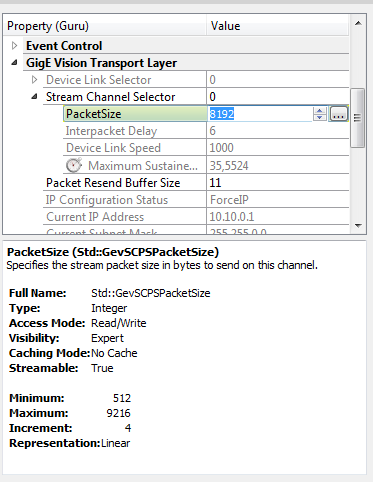The height and width of the screenshot is (482, 373).
Task: Click the scrollbar up arrow
Action: pyautogui.click(x=358, y=23)
